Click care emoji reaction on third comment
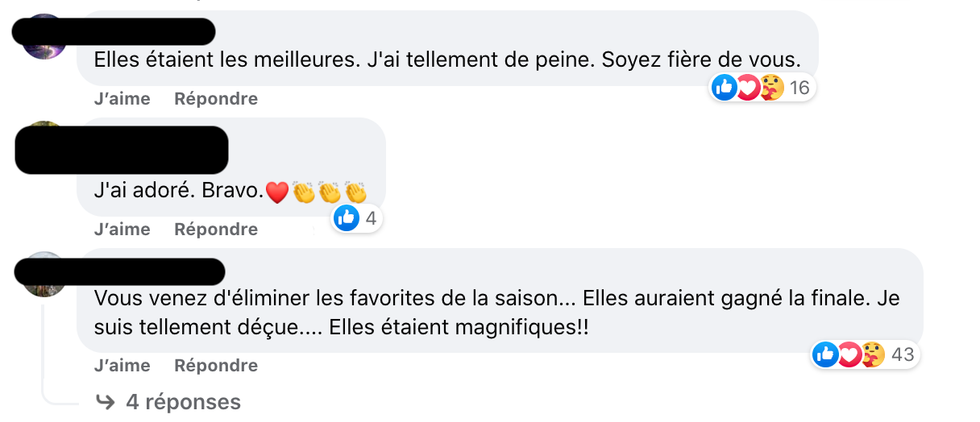 click(x=873, y=354)
